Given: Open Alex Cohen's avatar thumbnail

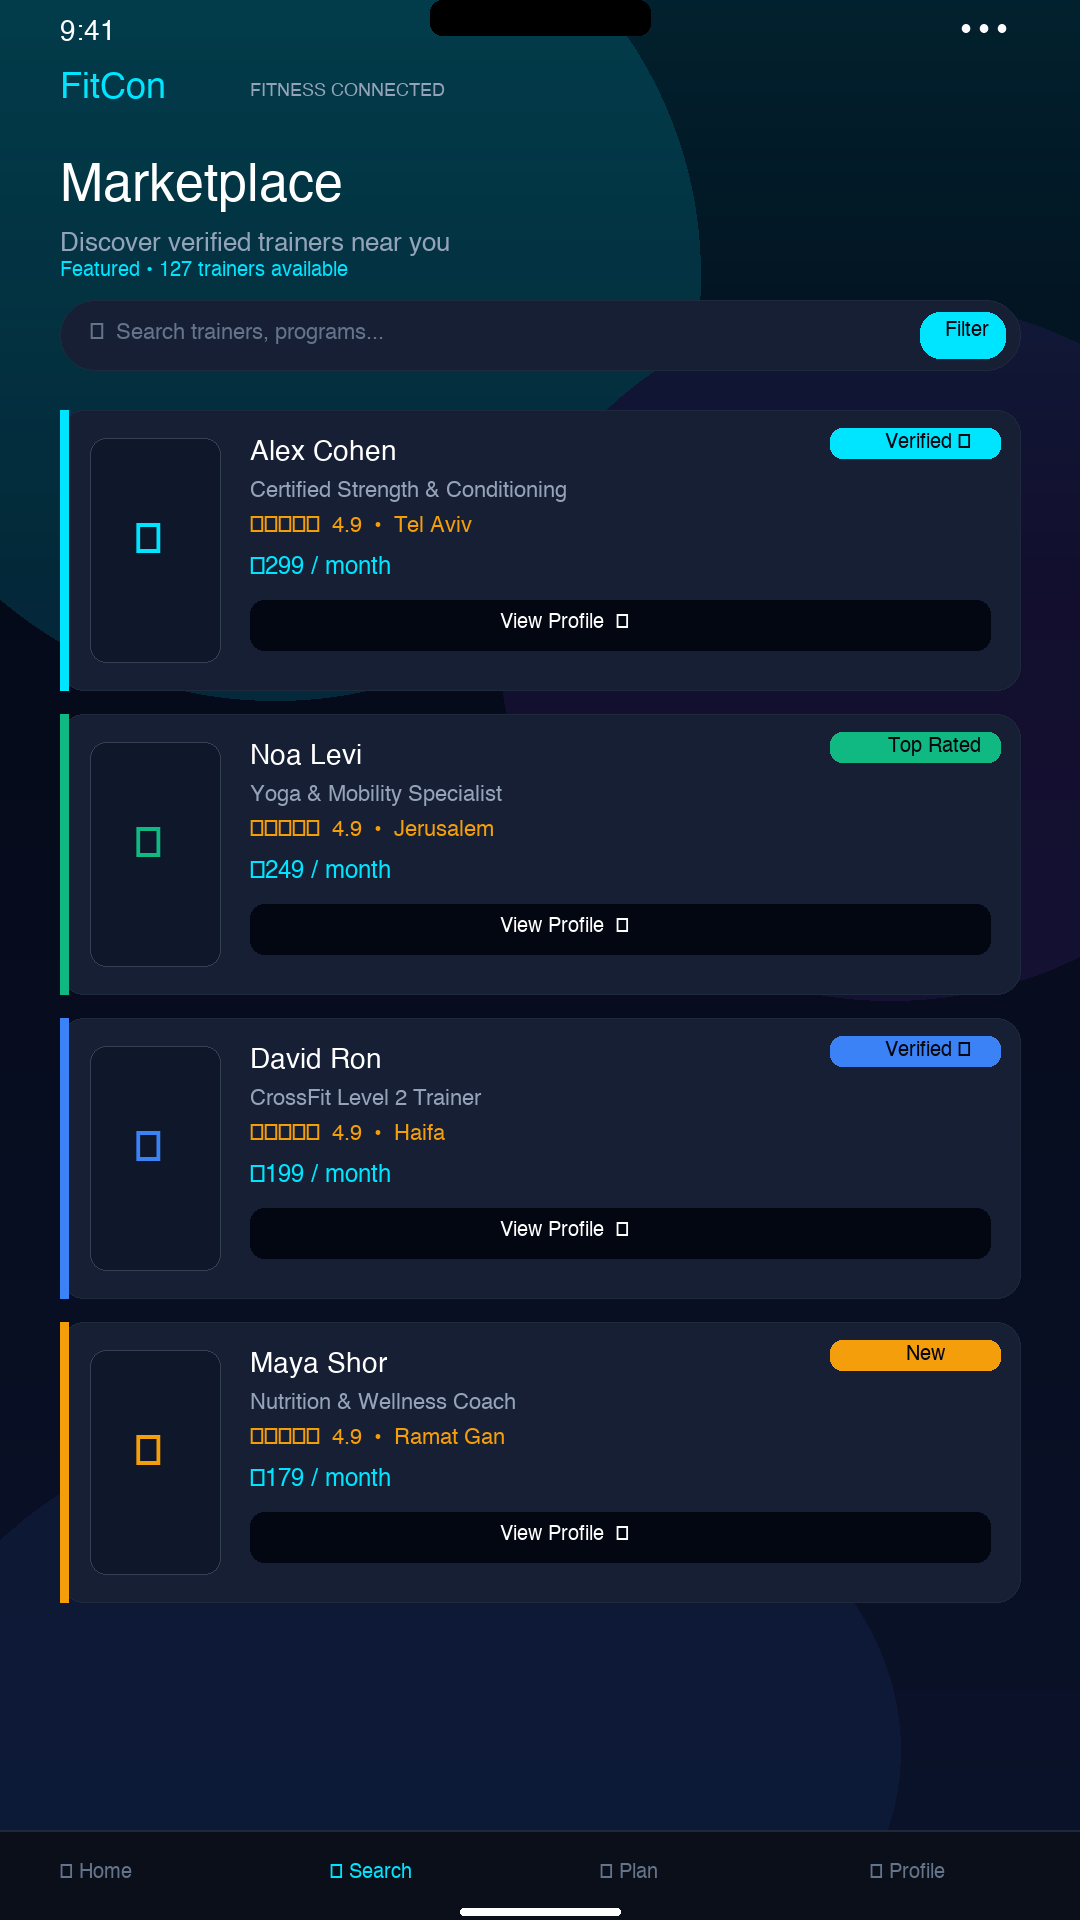Looking at the screenshot, I should [x=155, y=550].
